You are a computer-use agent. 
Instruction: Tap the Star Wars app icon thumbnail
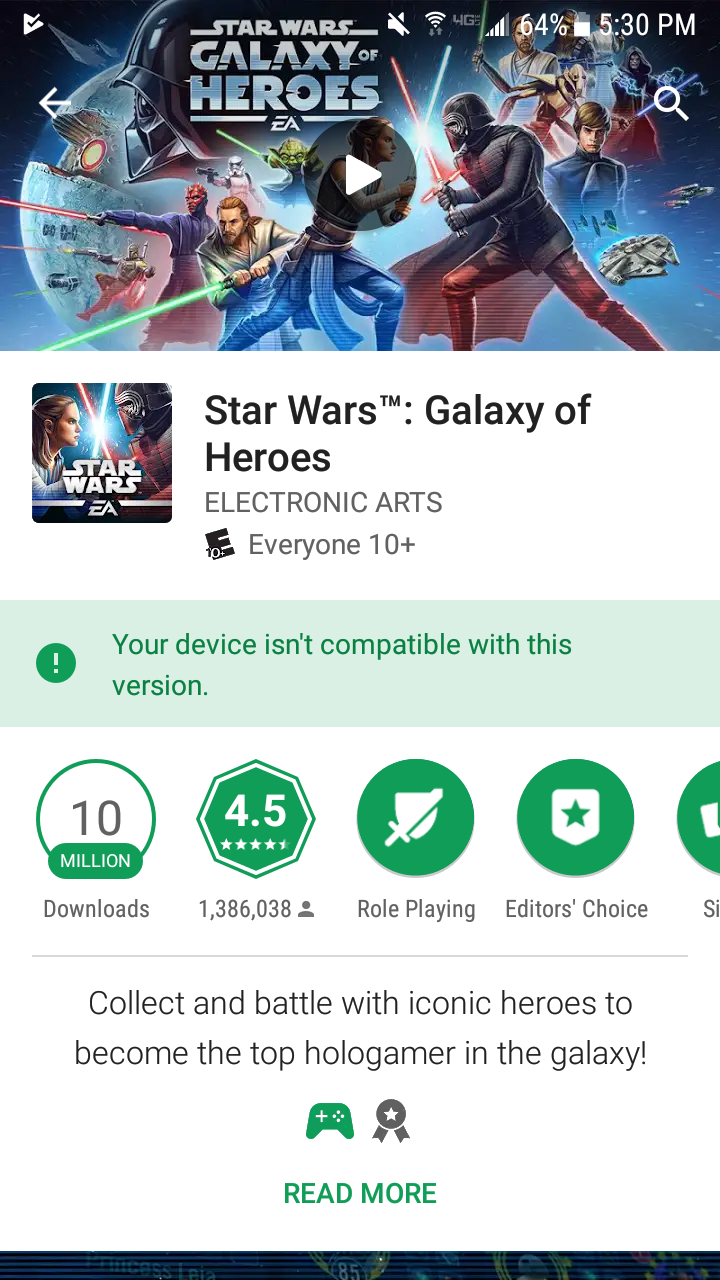pyautogui.click(x=102, y=453)
